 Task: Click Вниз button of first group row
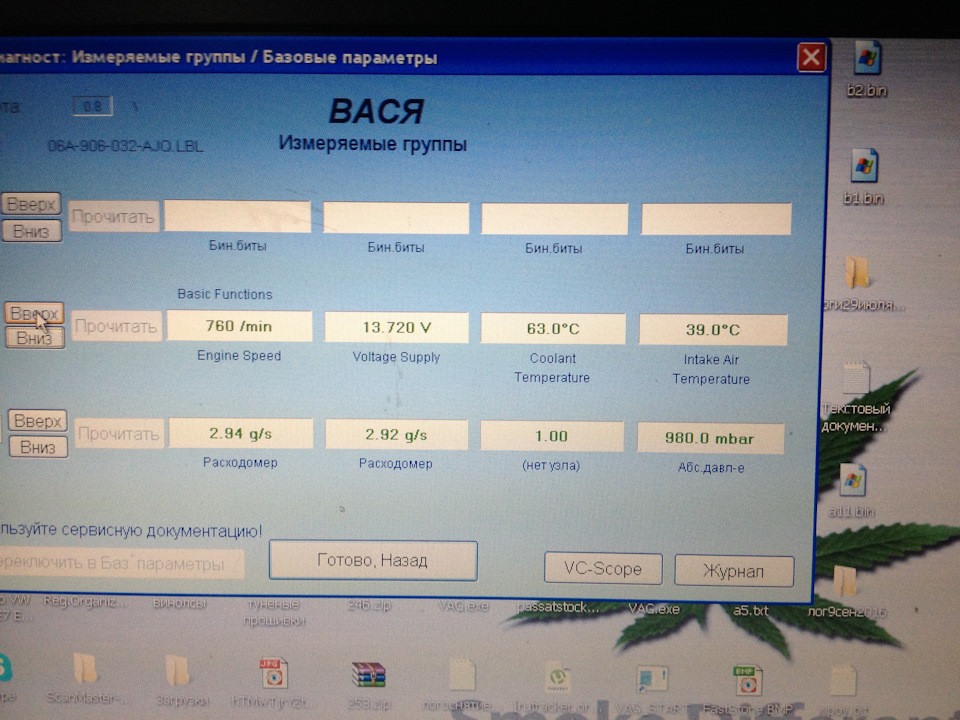(x=32, y=231)
